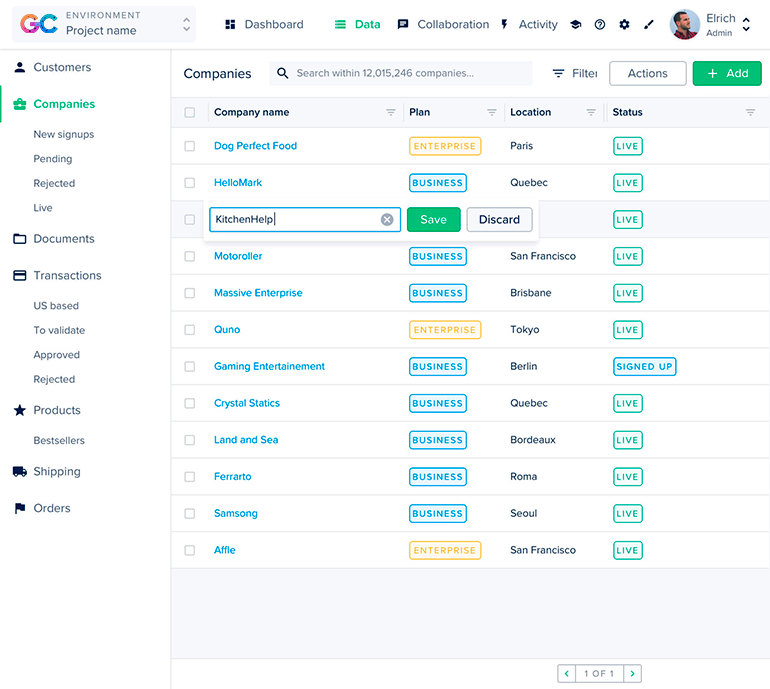
Task: Tick the checkbox for Dog Perfect Food
Action: (x=190, y=146)
